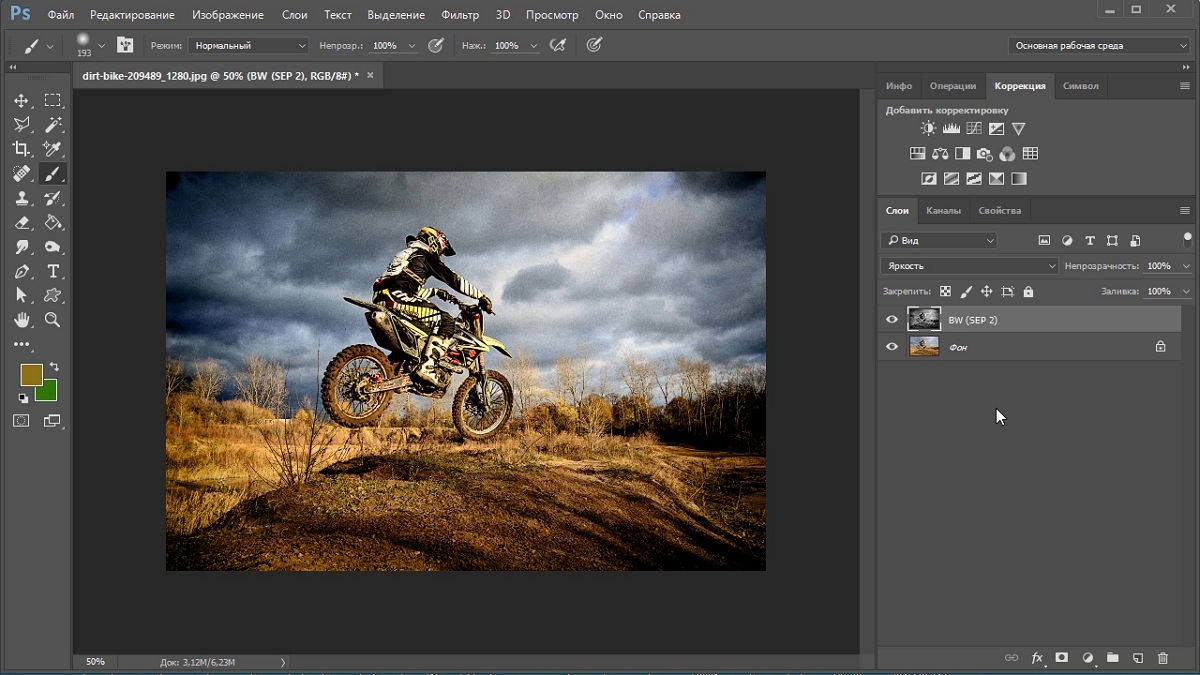Expand the Непрозрачность layer opacity arrow
The height and width of the screenshot is (675, 1200).
click(x=1186, y=266)
